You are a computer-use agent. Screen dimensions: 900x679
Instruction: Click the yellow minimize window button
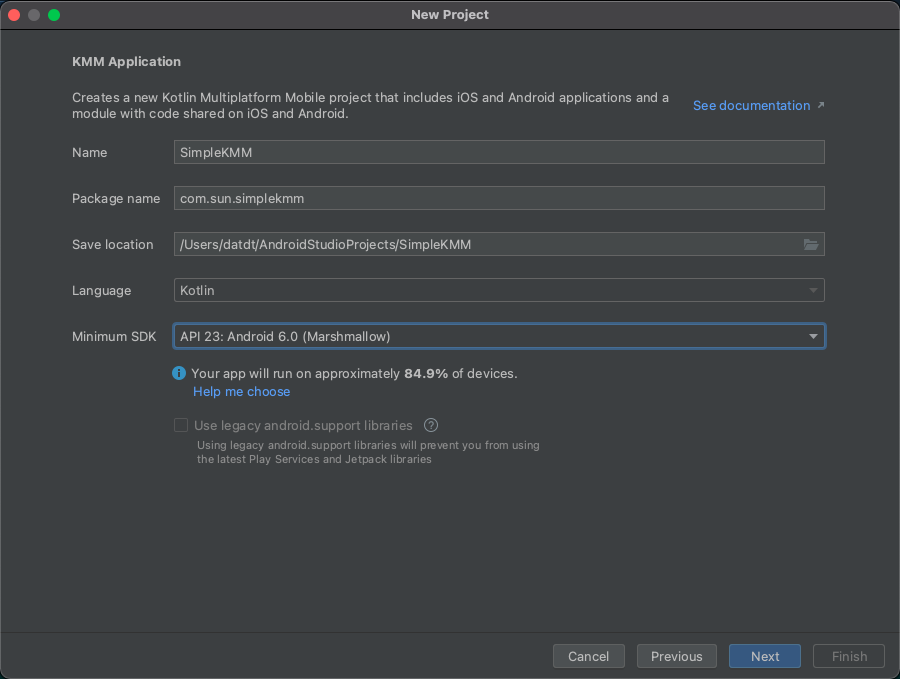pos(34,15)
